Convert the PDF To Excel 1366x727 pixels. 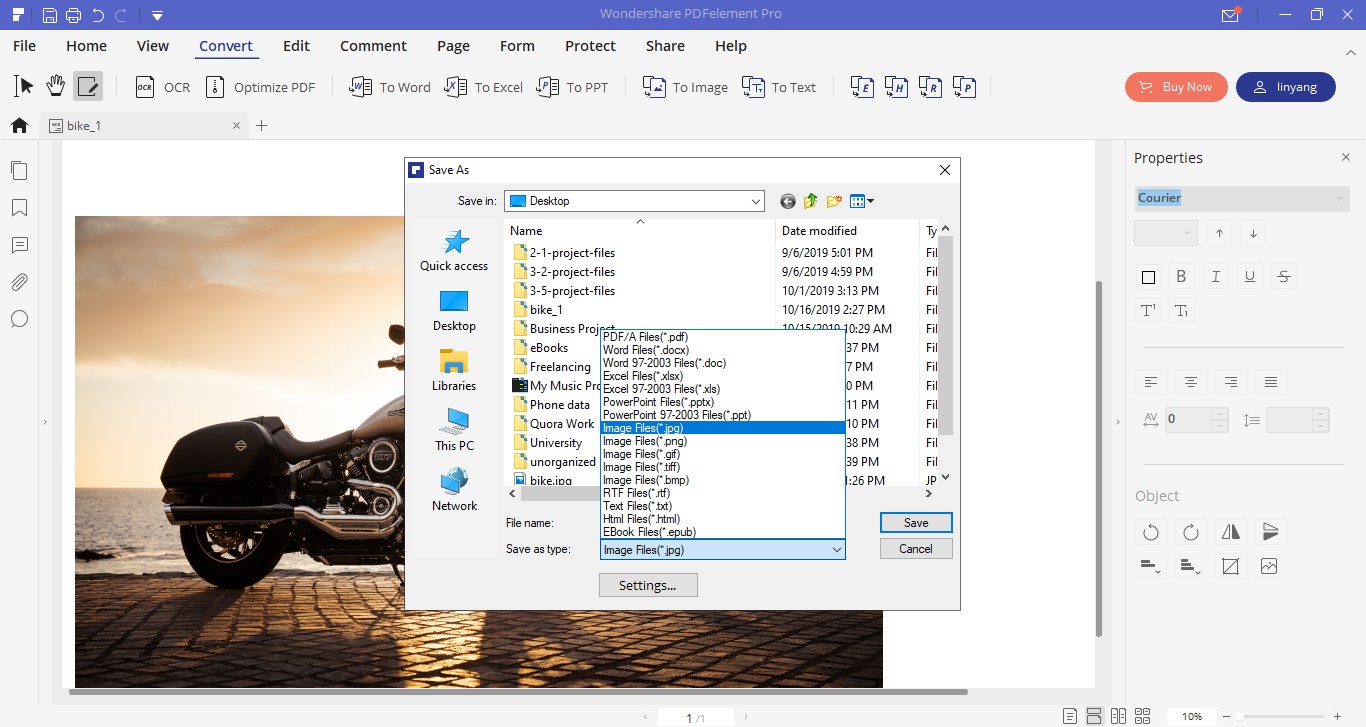(x=484, y=87)
